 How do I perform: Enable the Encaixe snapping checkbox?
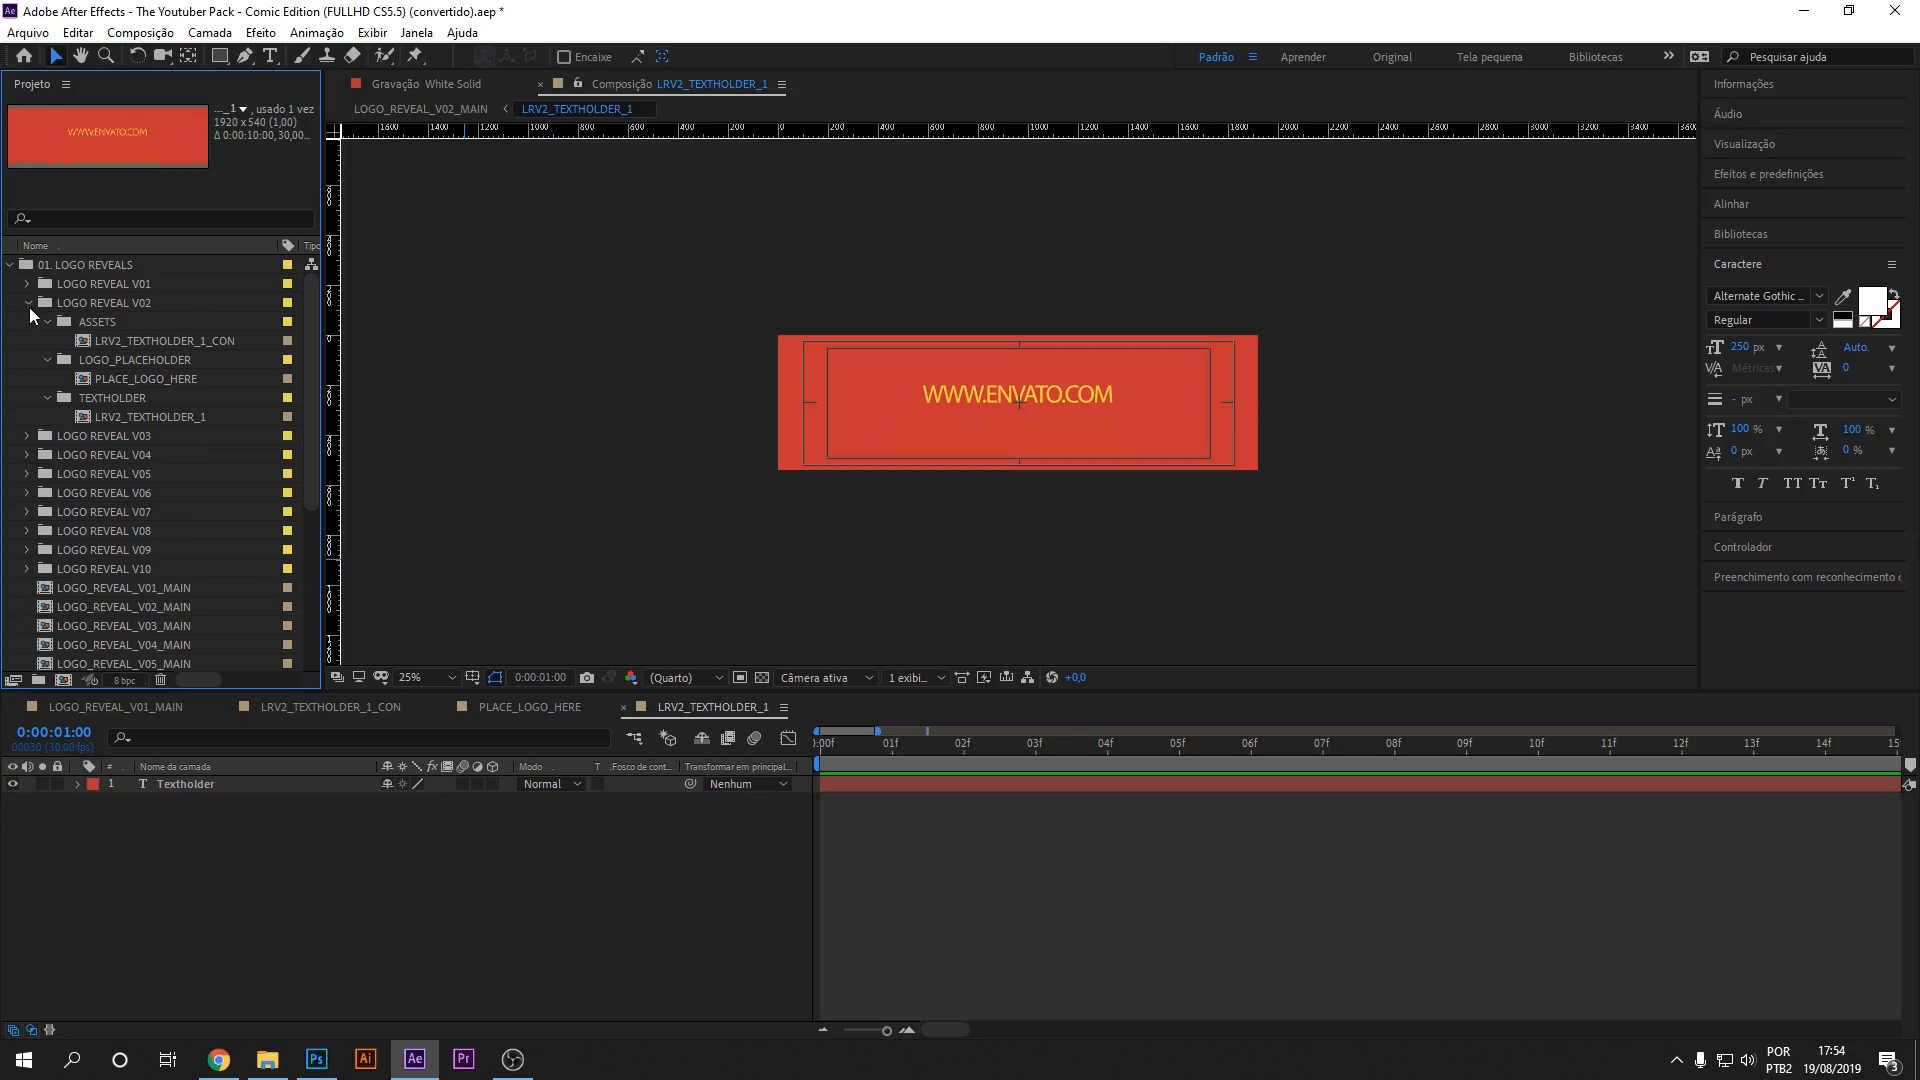(564, 57)
